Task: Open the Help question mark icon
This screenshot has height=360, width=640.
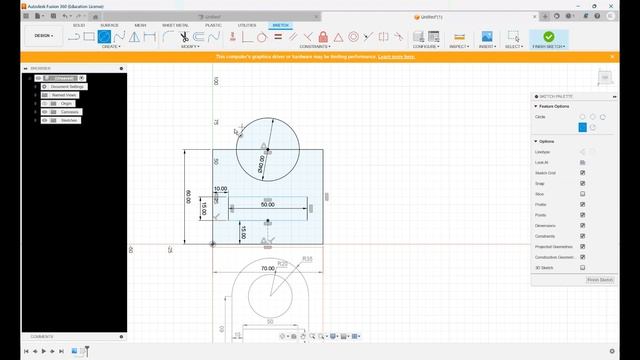Action: coord(597,16)
